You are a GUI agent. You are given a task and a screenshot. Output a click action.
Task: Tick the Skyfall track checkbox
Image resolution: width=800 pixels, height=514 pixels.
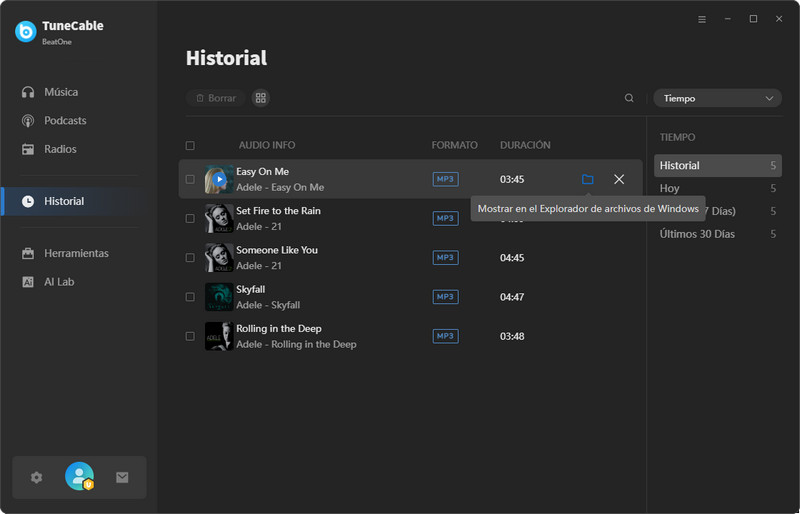190,297
